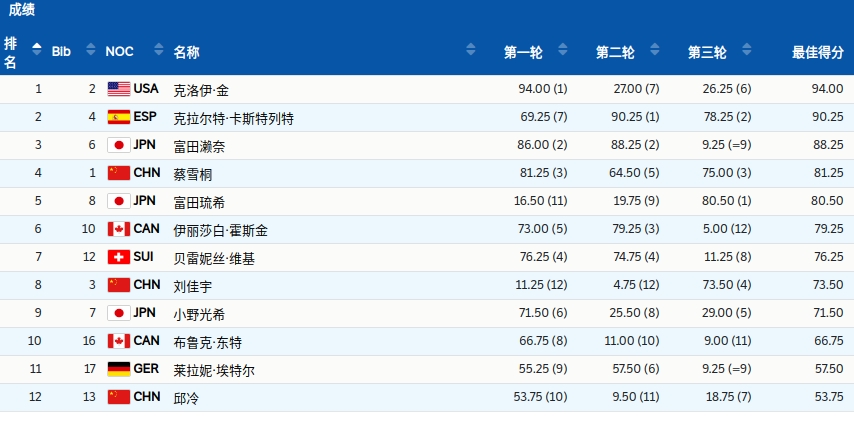Select 富田瀬奈 name in third row
Screen dimensions: 854x422
click(x=199, y=146)
